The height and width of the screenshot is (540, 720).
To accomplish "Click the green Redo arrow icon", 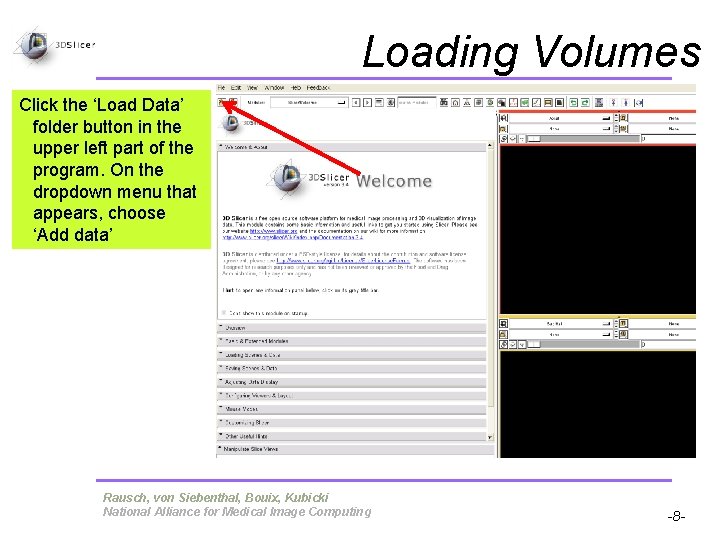I will coord(585,102).
